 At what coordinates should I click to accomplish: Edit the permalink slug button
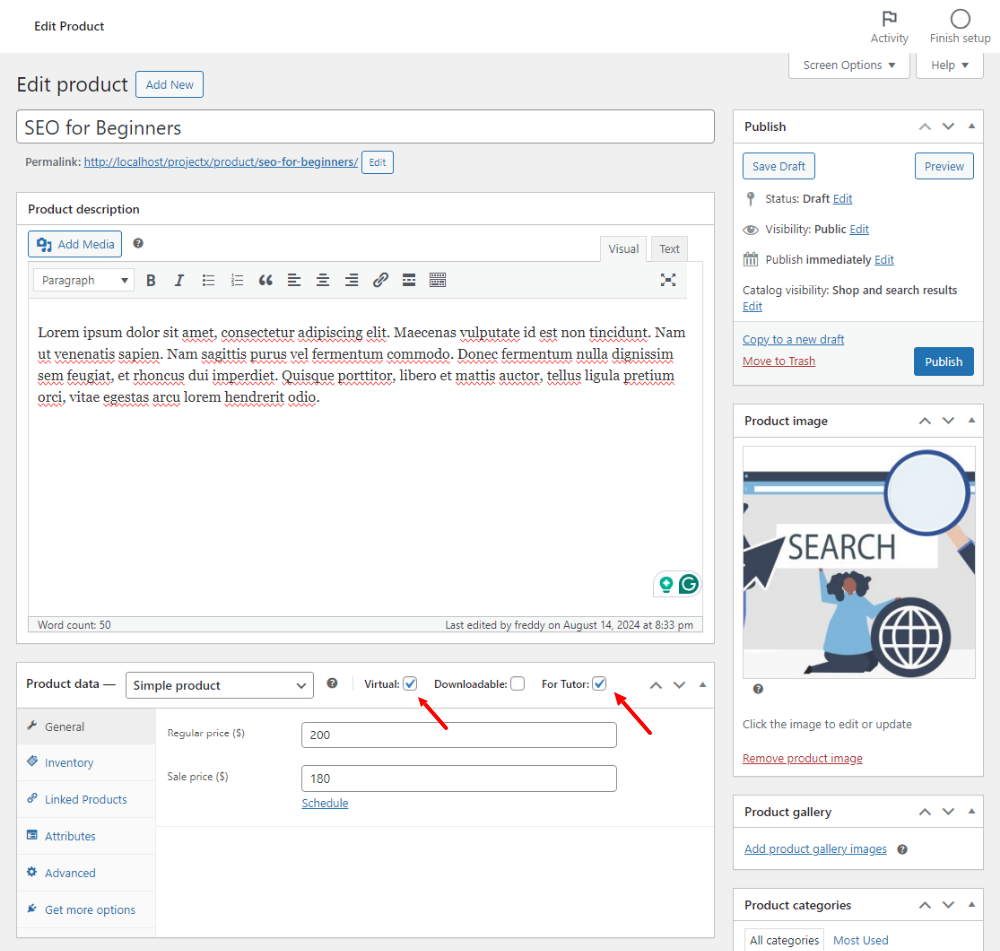(x=377, y=162)
